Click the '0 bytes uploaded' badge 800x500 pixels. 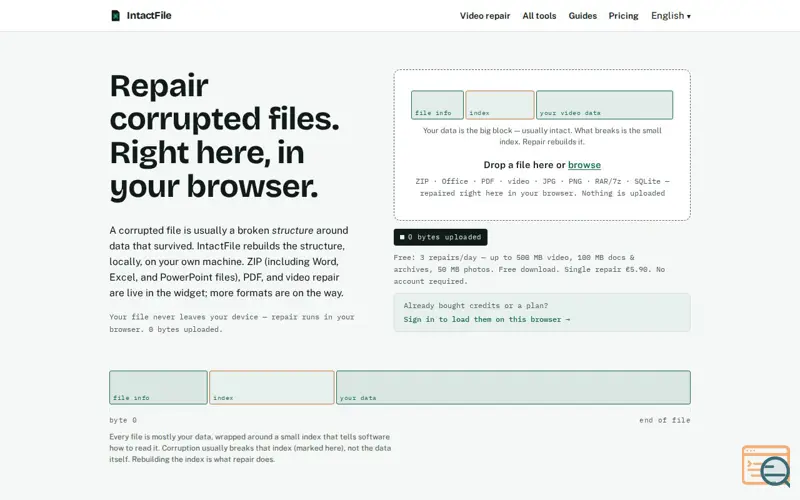440,237
